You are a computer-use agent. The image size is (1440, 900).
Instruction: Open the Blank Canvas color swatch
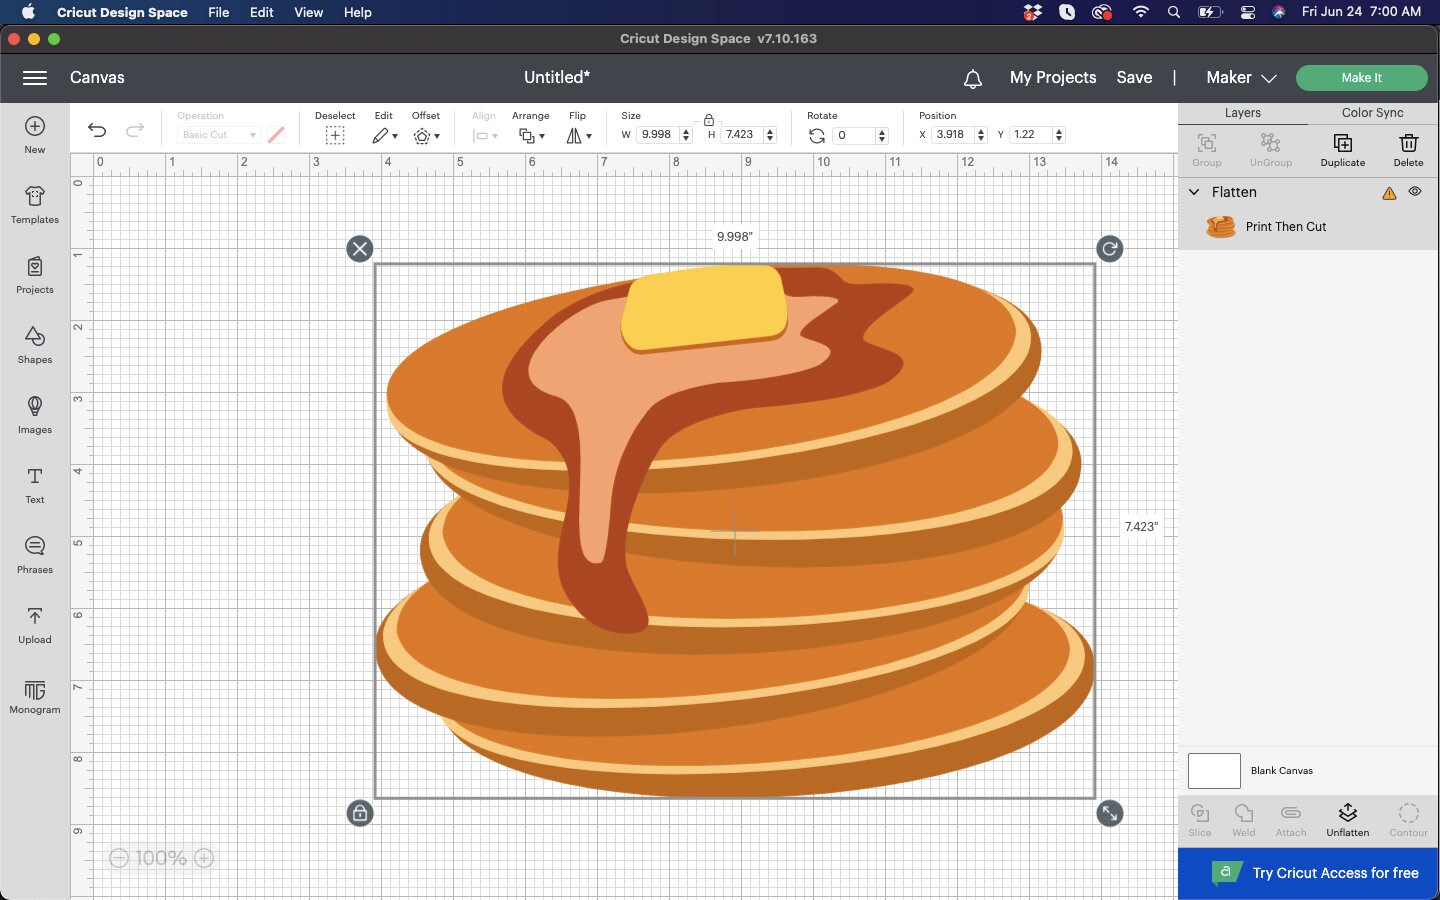click(1212, 771)
